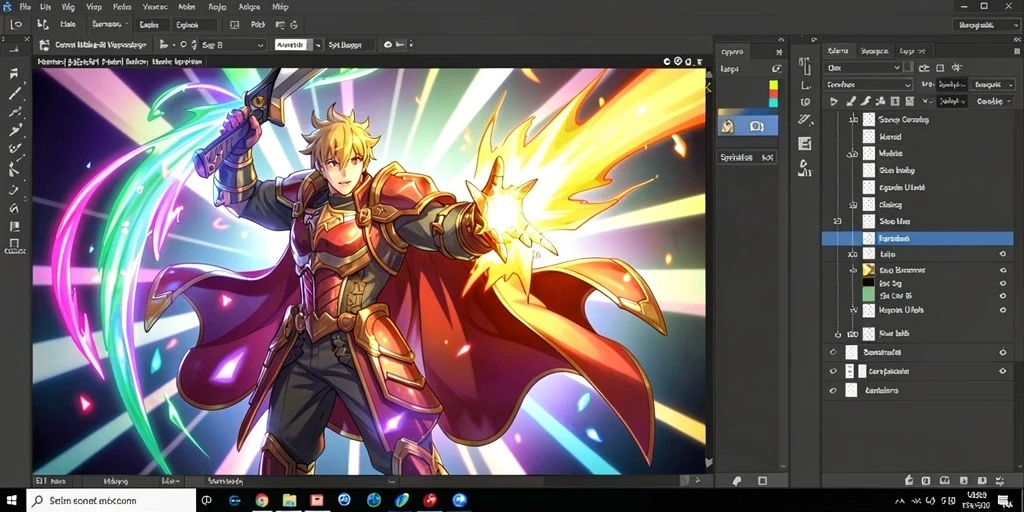The height and width of the screenshot is (512, 1024).
Task: Click the Windows taskbar search box
Action: point(111,501)
